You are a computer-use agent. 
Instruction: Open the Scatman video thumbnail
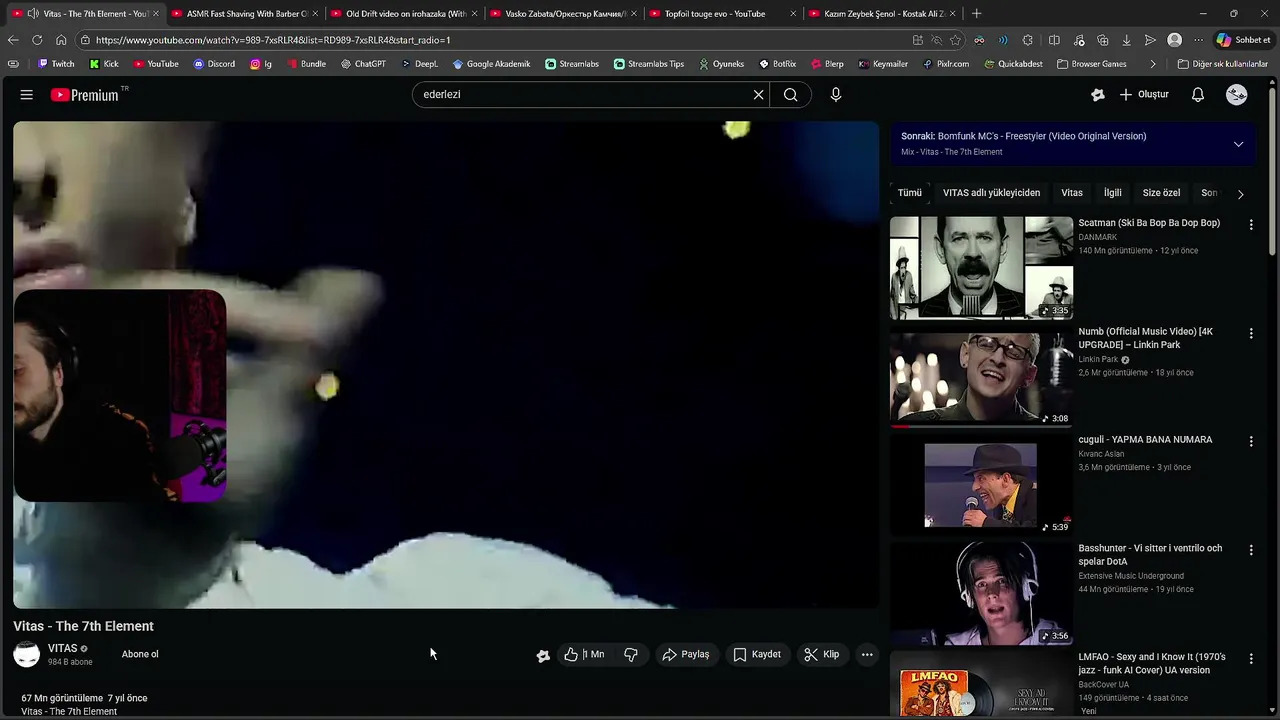click(x=981, y=267)
